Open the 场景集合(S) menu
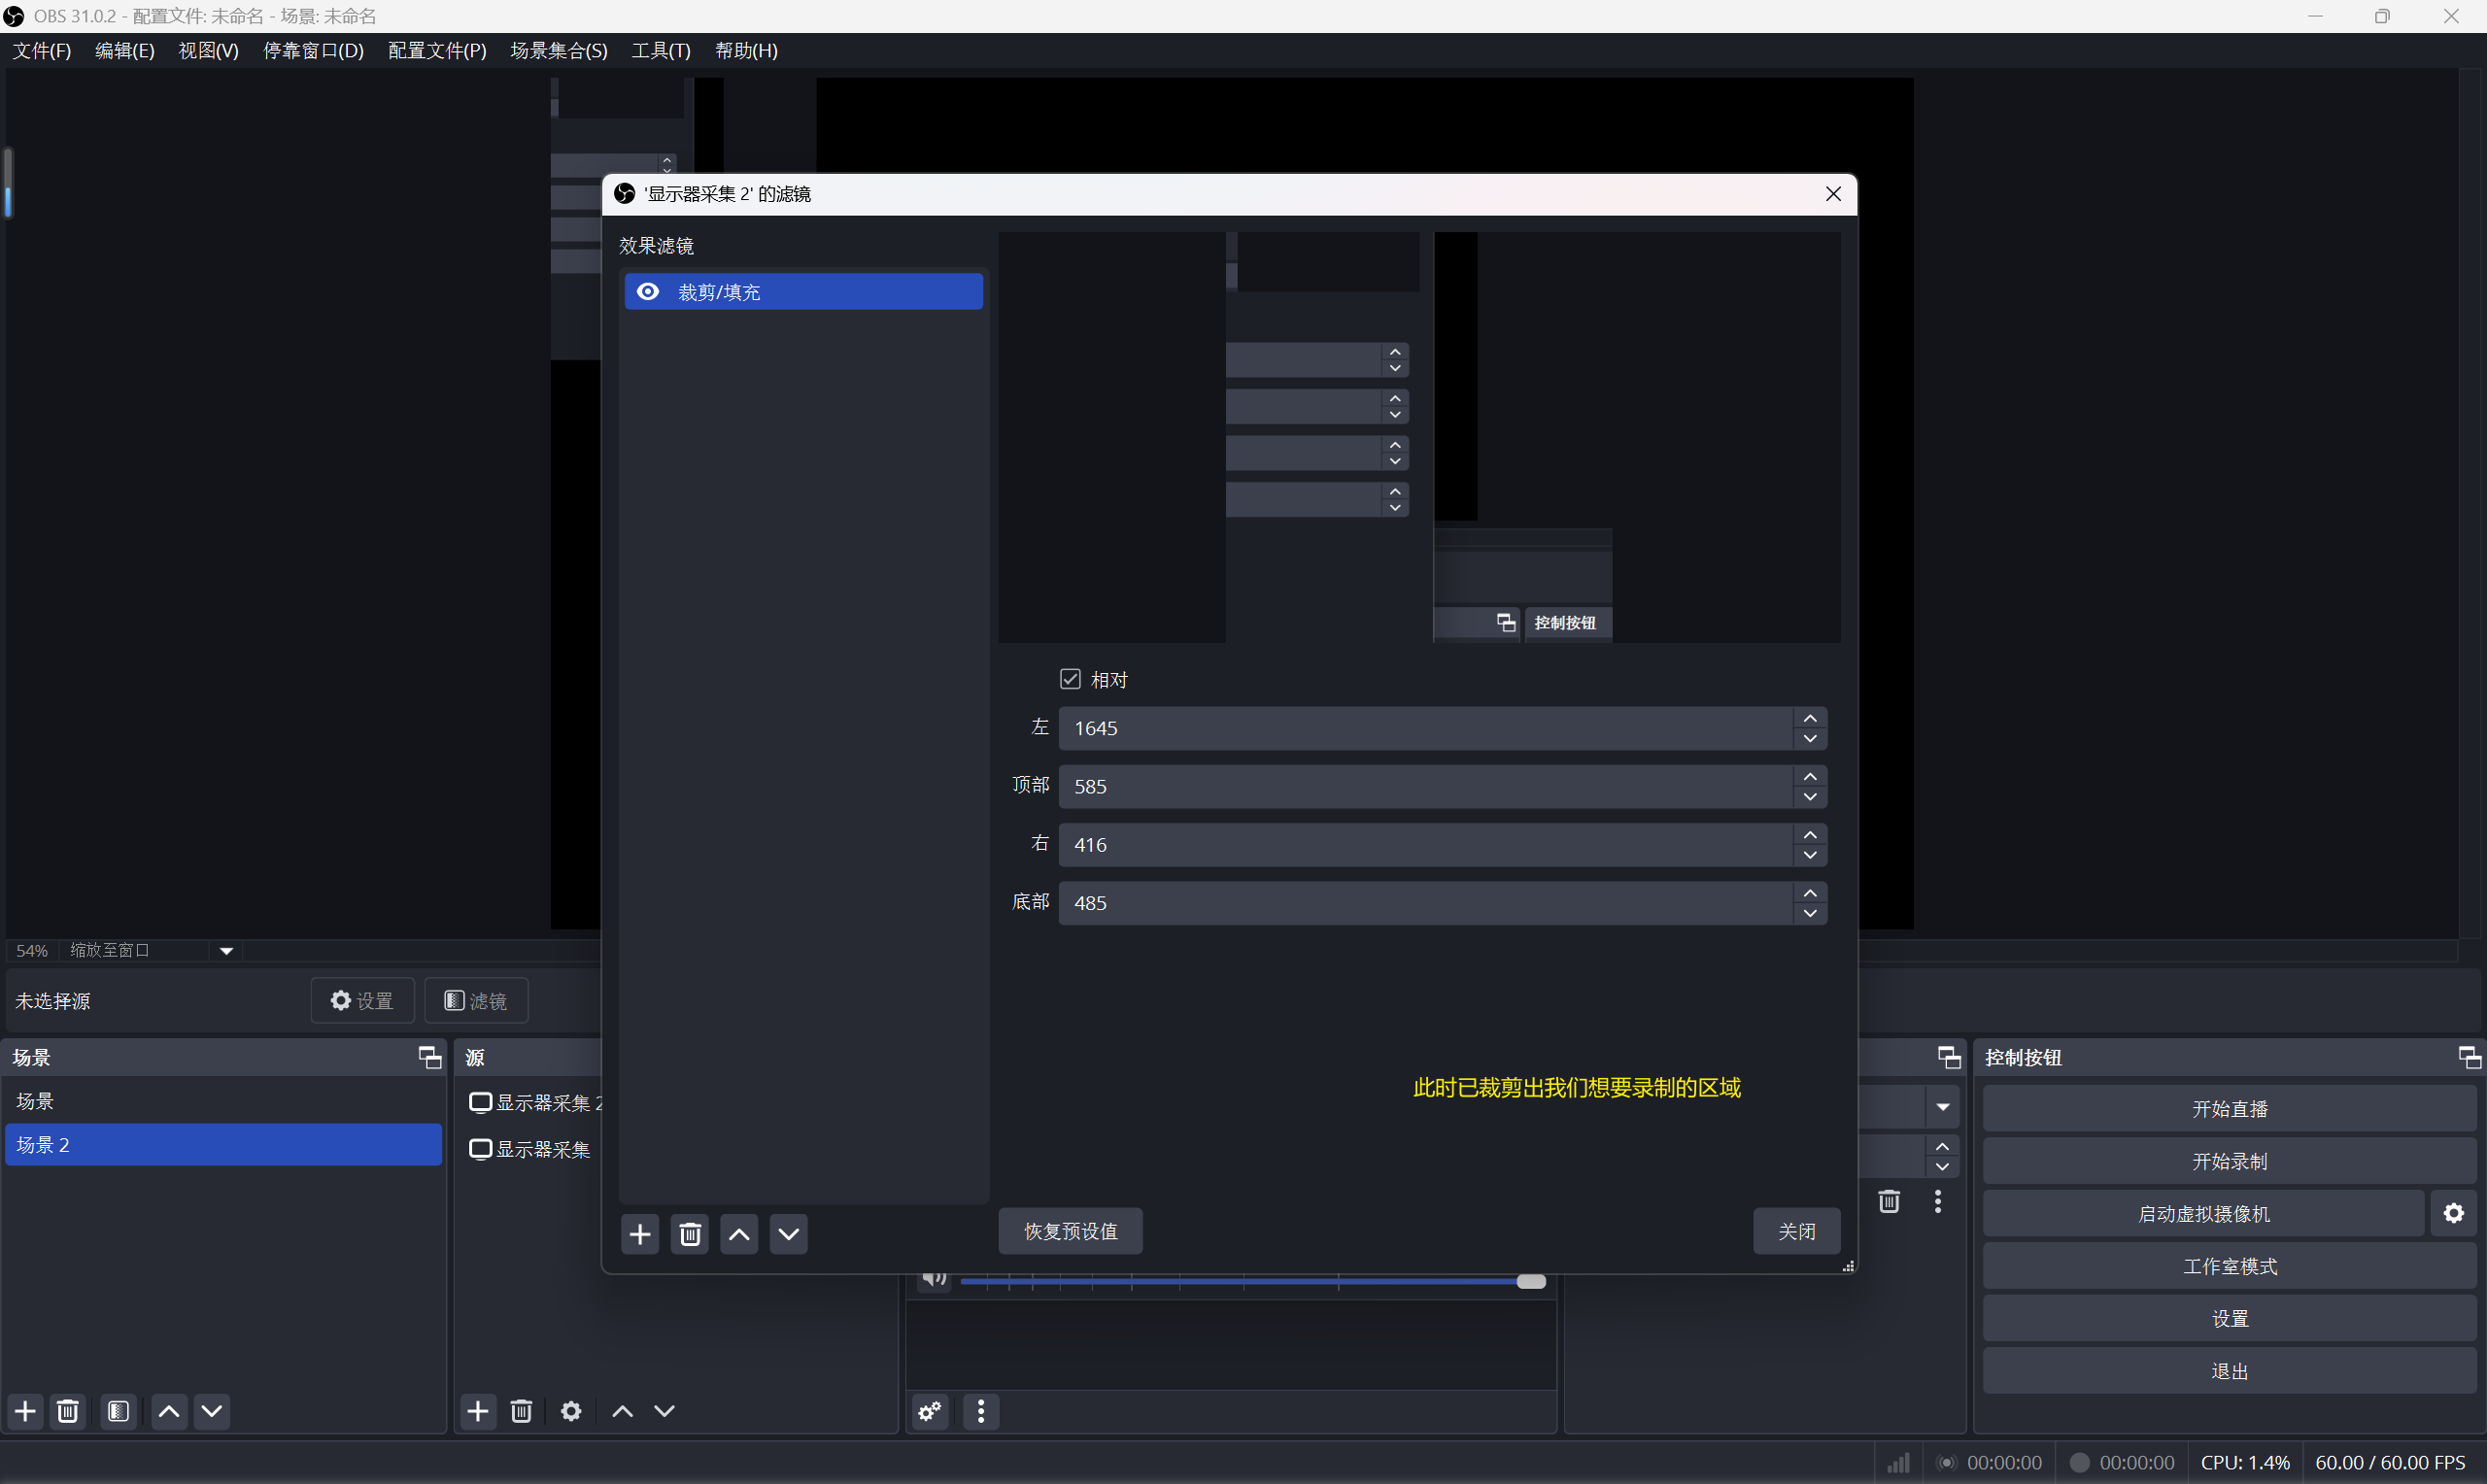 click(558, 51)
